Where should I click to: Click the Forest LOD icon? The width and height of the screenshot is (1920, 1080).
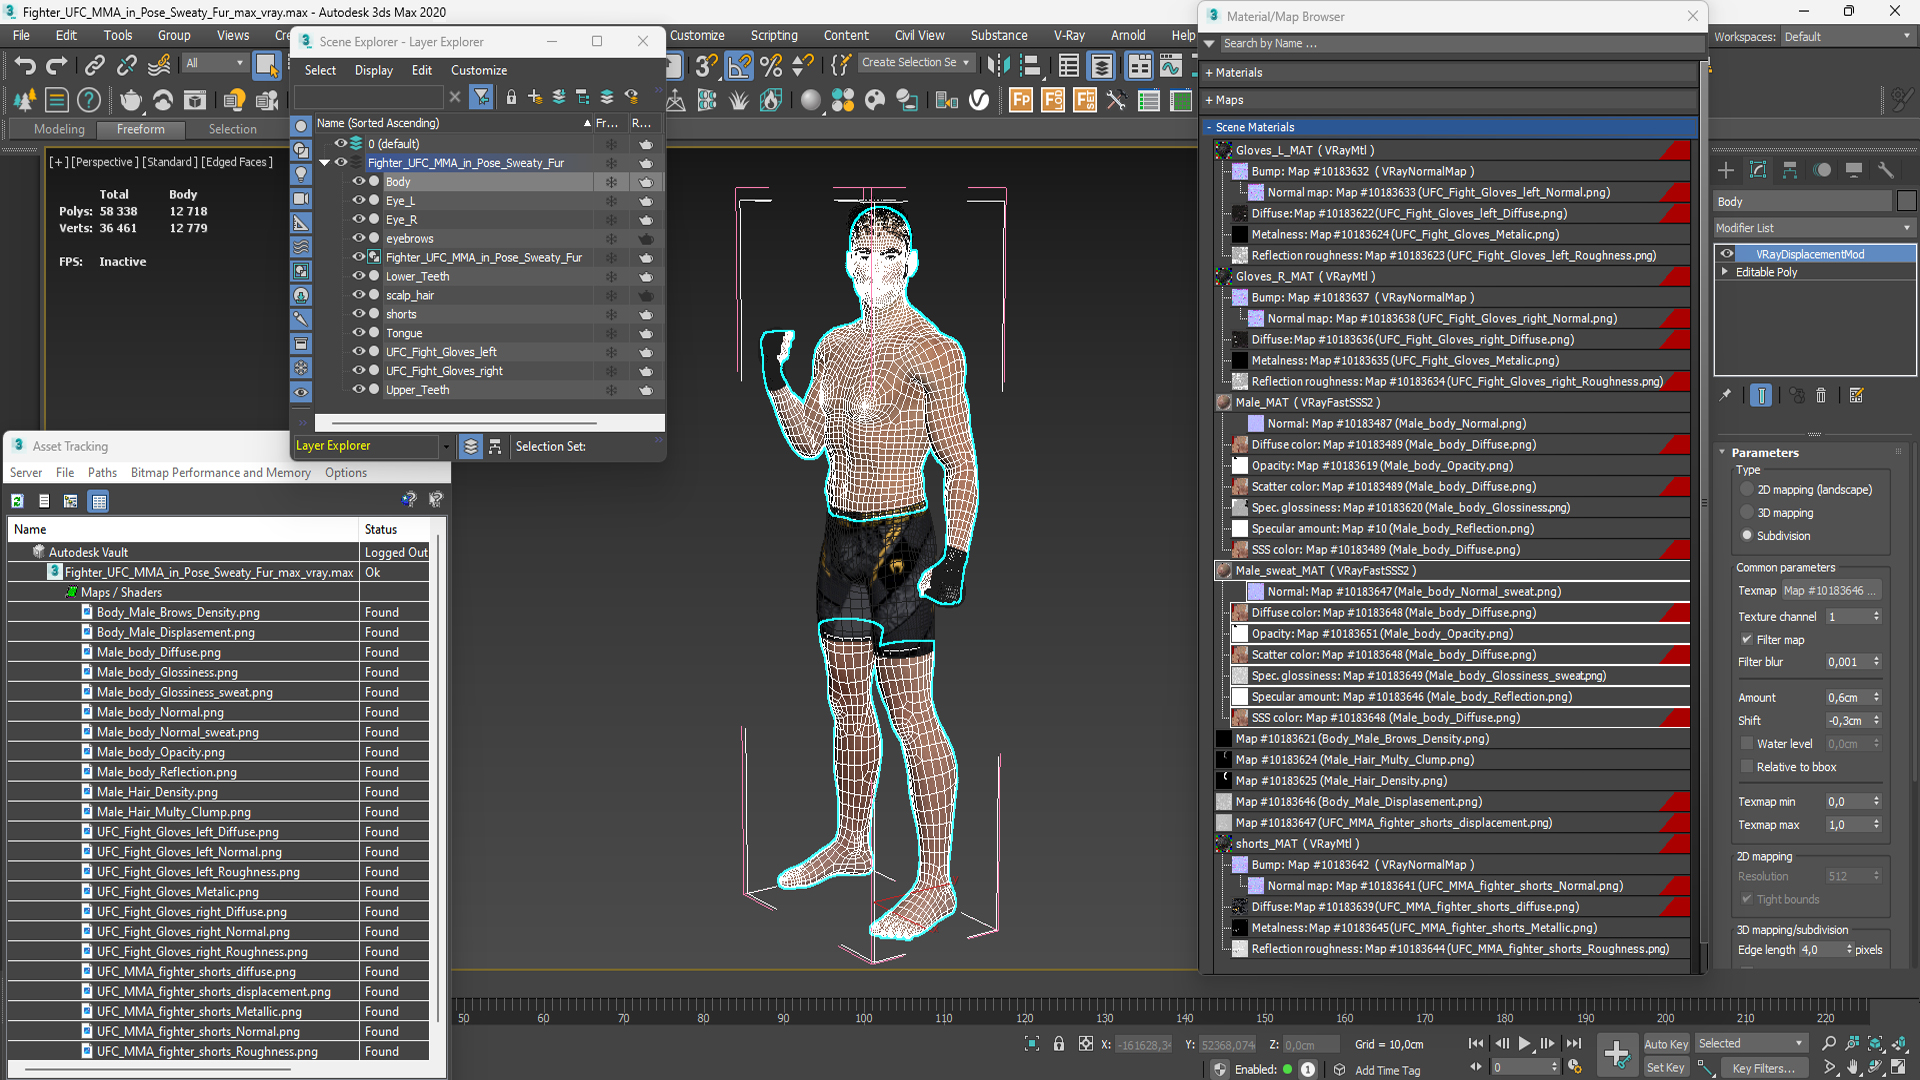pyautogui.click(x=1053, y=100)
